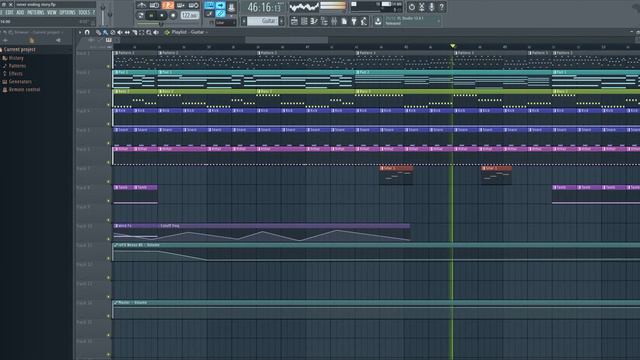Toggle mute switch for Track 4
Image resolution: width=640 pixels, height=360 pixels.
tap(108, 124)
